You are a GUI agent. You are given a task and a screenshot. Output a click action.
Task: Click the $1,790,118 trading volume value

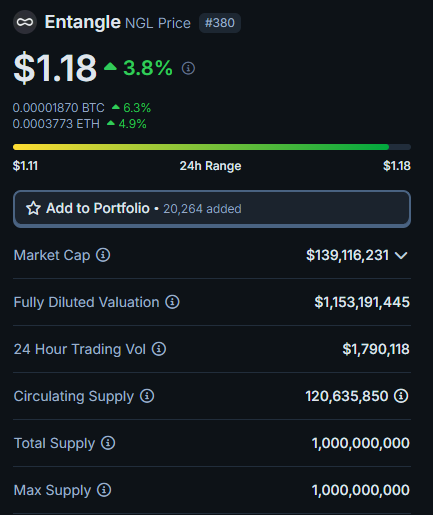pos(376,349)
